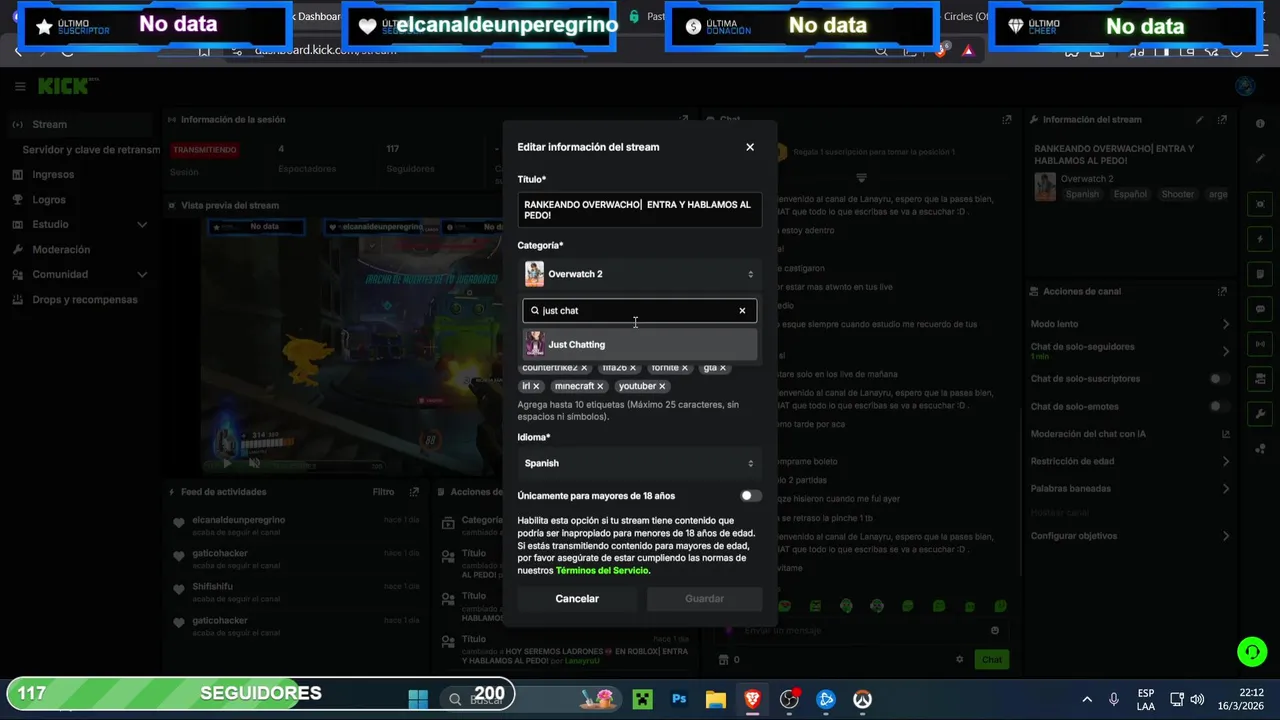Viewport: 1280px width, 720px height.
Task: Click the taskbar volume icon
Action: (x=1197, y=699)
